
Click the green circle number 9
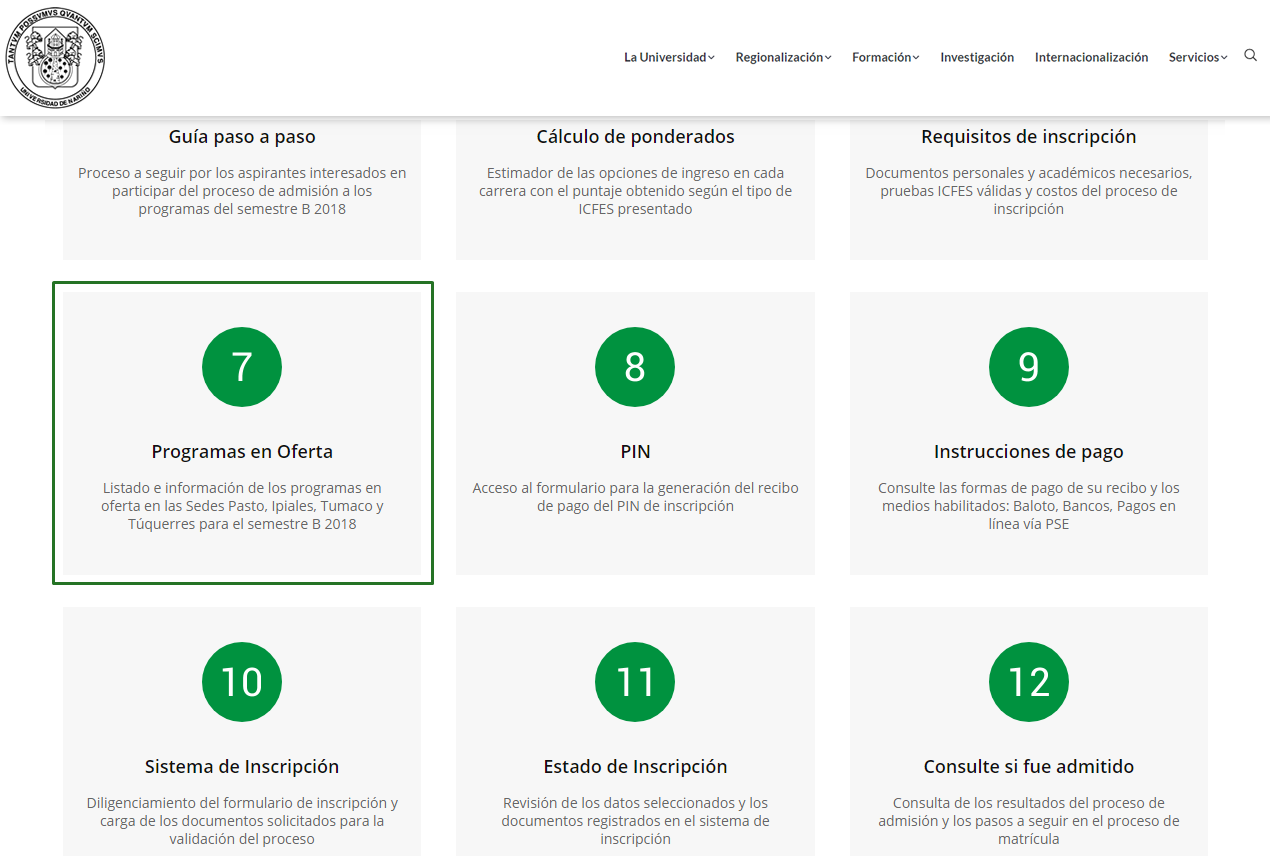point(1029,367)
